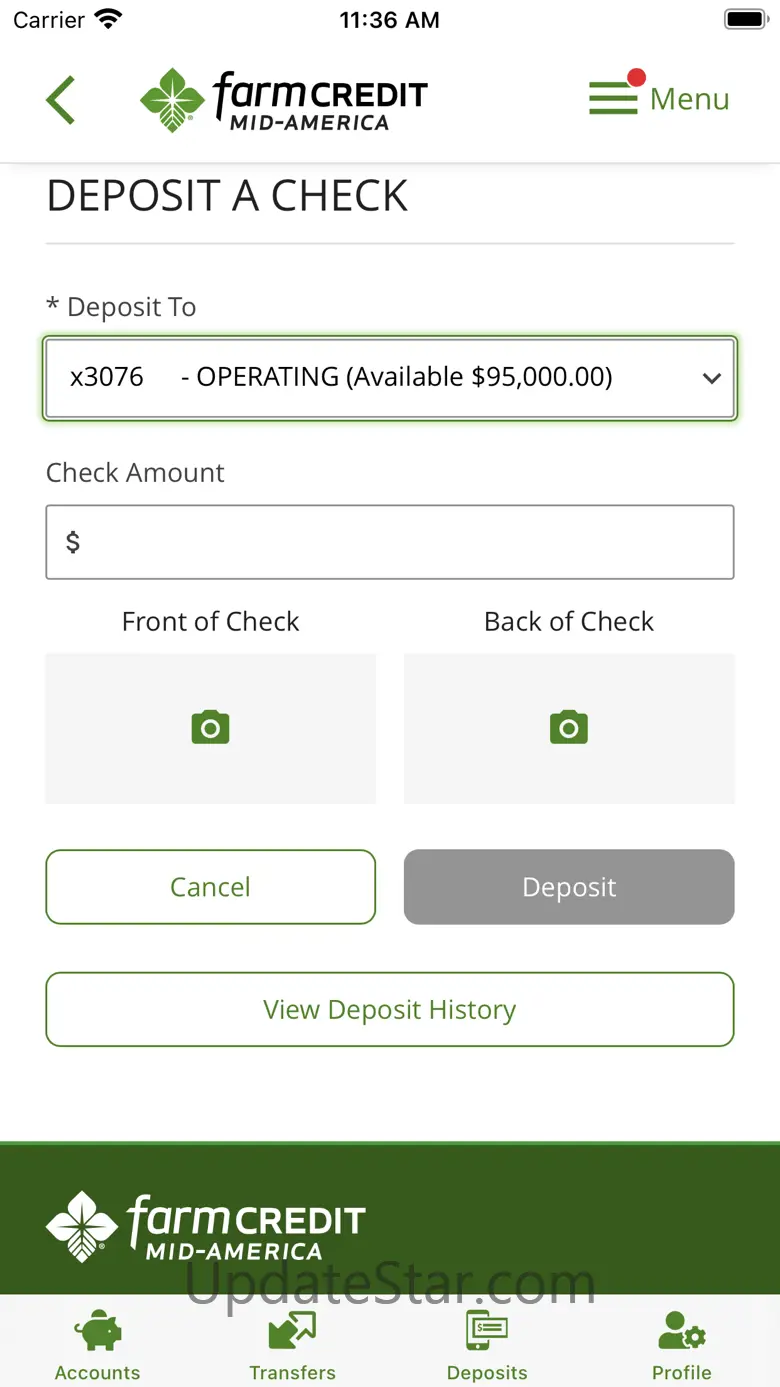Image resolution: width=780 pixels, height=1387 pixels.
Task: Open Profile via person gear icon
Action: (682, 1332)
